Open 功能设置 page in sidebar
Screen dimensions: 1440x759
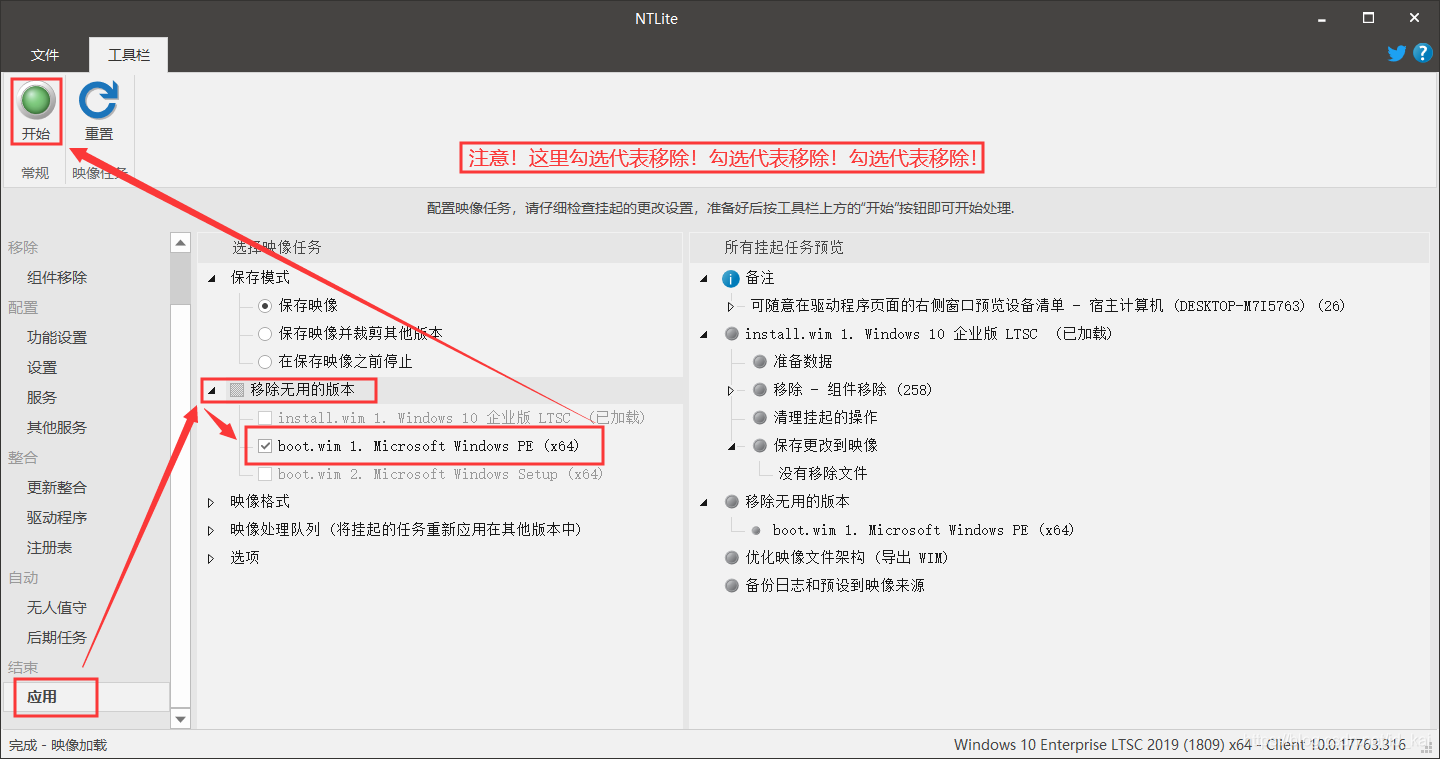[57, 338]
